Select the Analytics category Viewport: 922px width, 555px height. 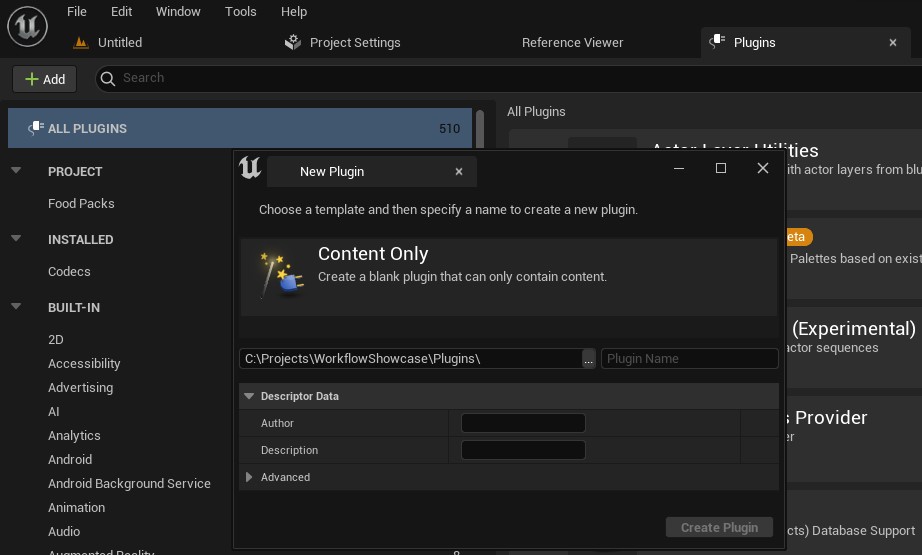[x=74, y=436]
